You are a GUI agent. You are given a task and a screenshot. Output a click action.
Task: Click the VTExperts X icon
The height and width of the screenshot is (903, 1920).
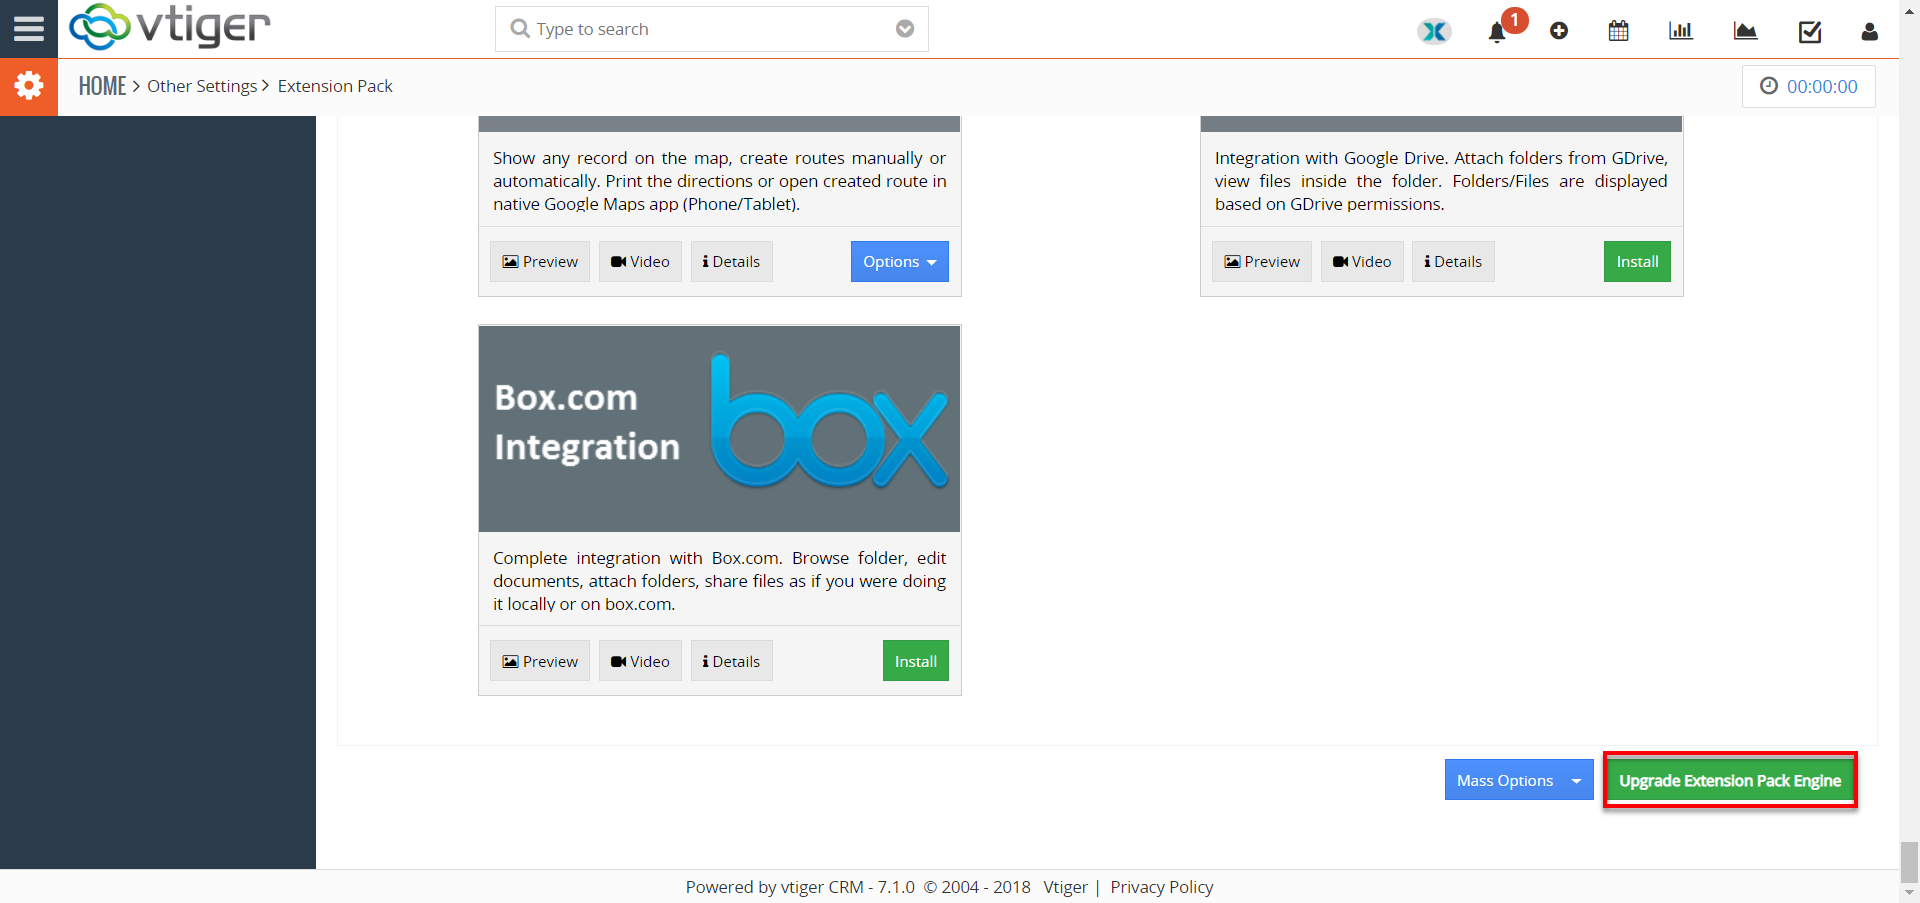[x=1434, y=31]
